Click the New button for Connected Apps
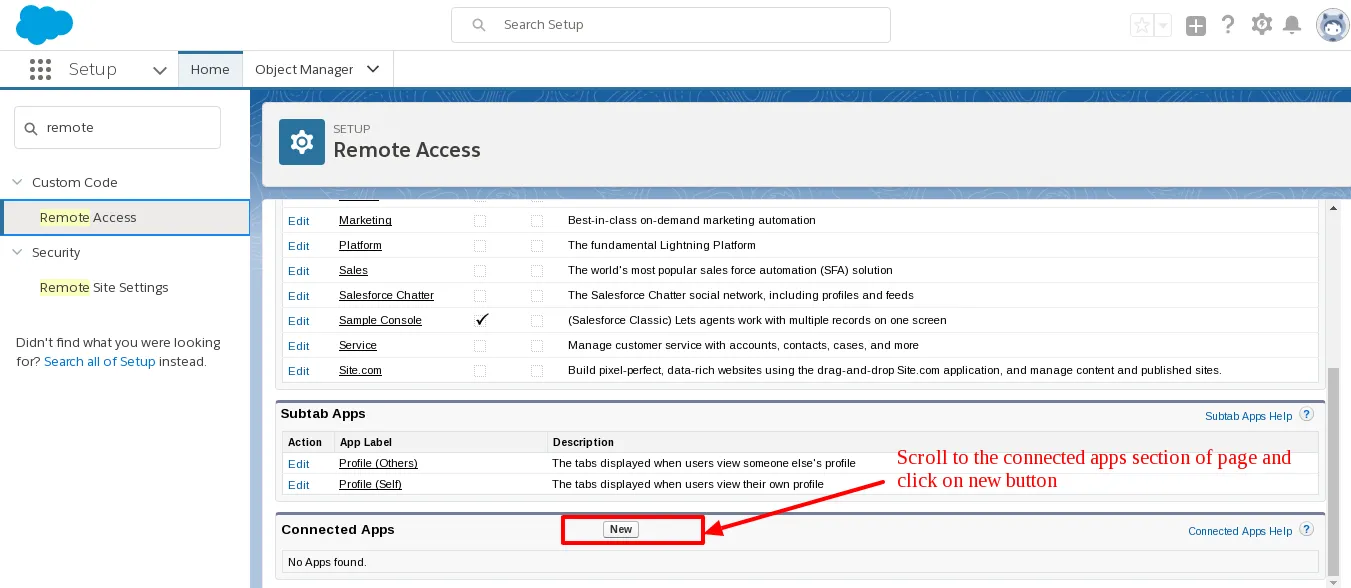 pos(621,529)
